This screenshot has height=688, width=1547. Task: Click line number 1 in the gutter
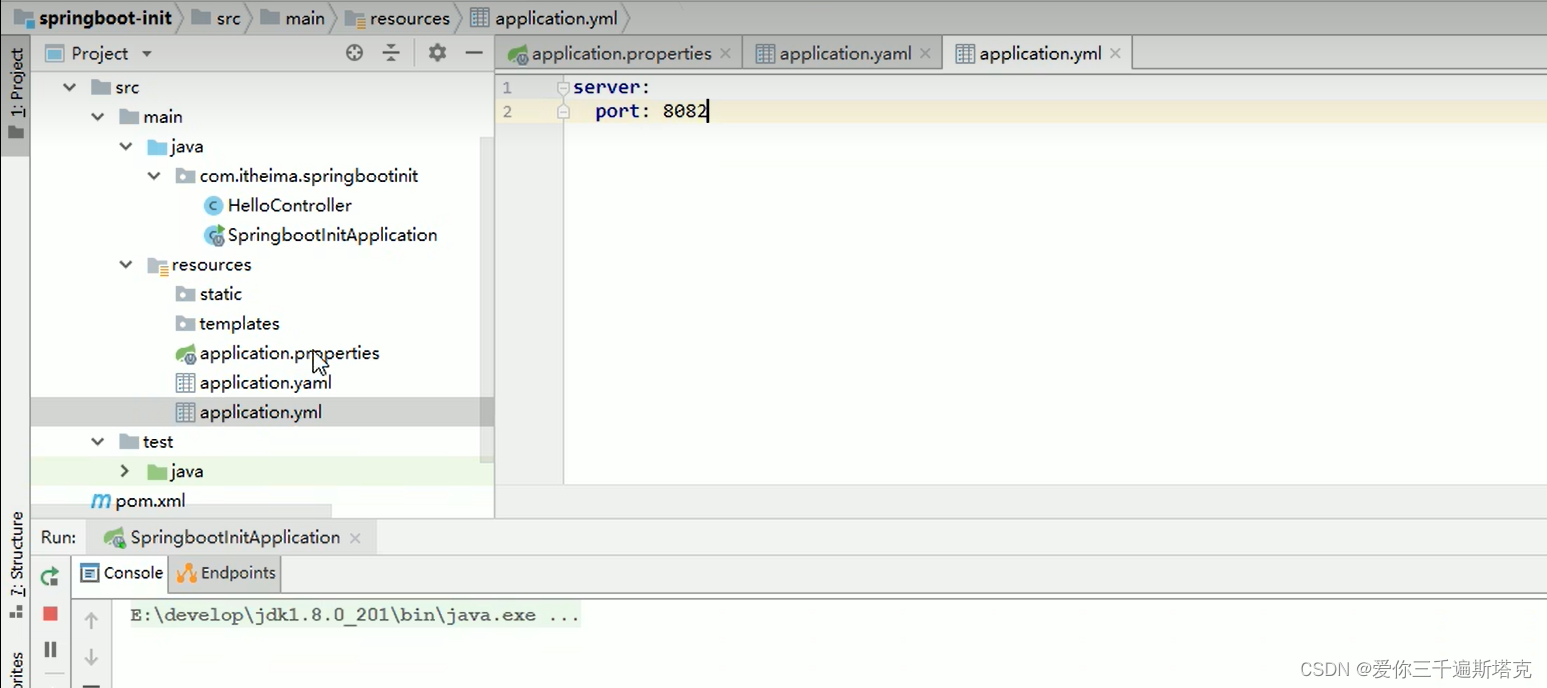[507, 88]
